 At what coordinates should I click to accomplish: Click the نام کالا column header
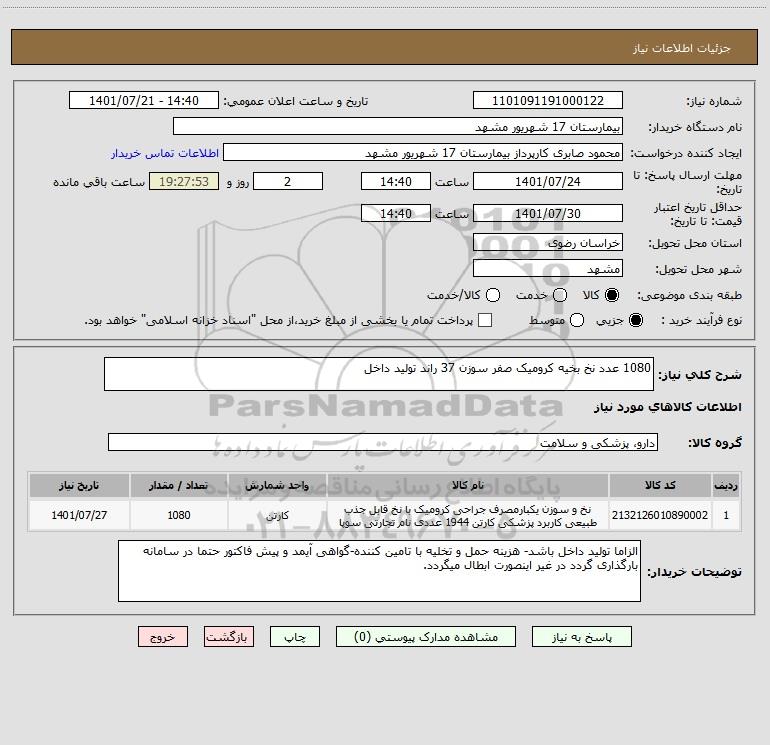pyautogui.click(x=468, y=485)
